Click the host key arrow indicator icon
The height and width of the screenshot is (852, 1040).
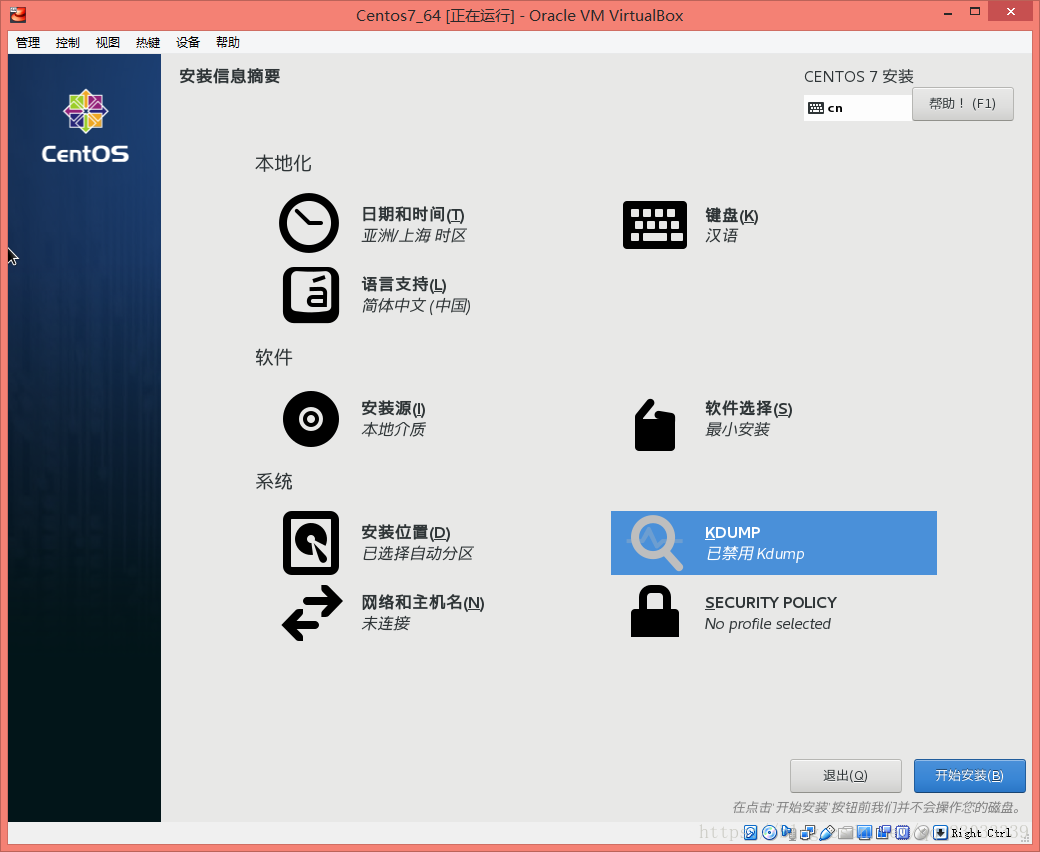click(941, 832)
